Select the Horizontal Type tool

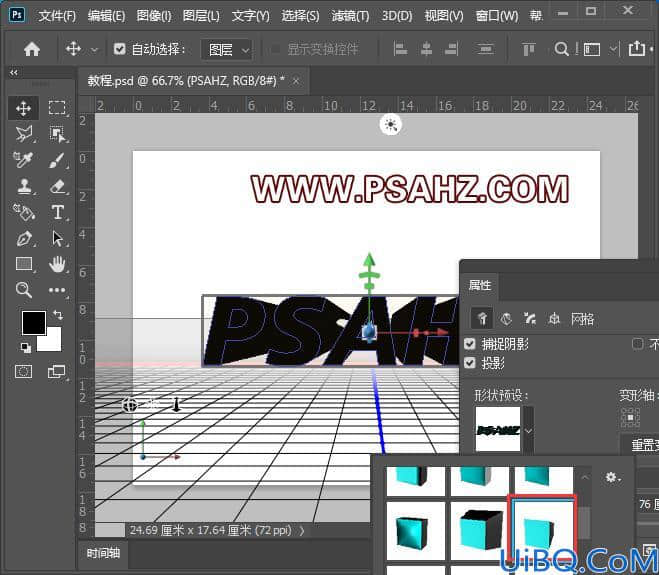57,212
